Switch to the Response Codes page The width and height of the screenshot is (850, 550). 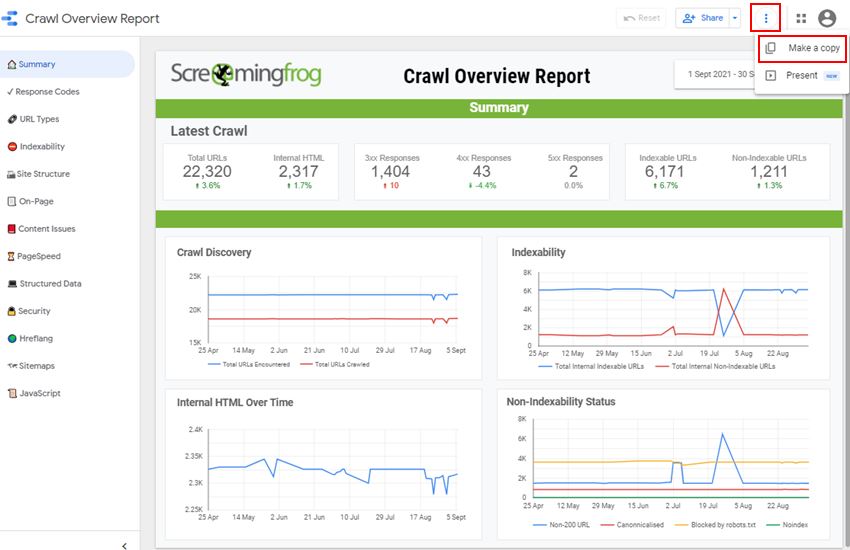43,92
